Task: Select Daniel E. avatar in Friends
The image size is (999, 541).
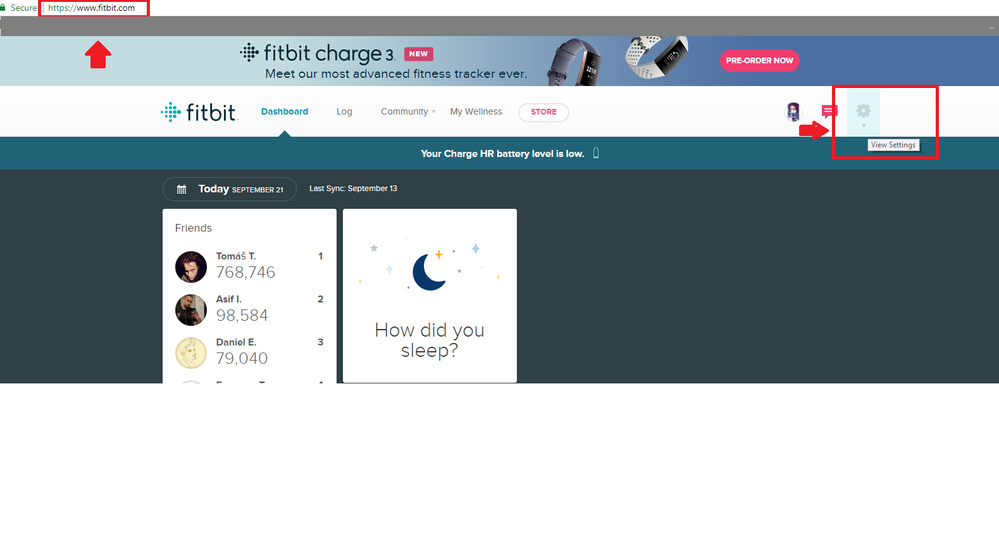Action: pyautogui.click(x=191, y=352)
